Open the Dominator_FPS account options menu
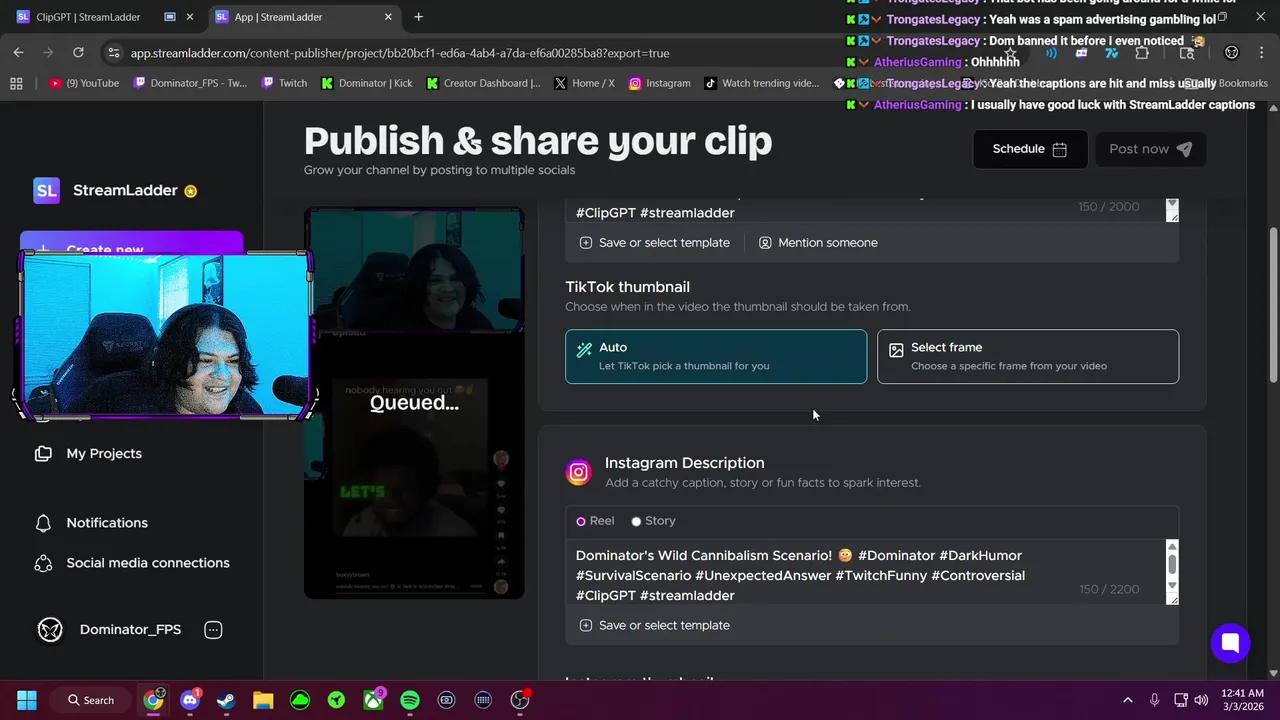 coord(213,630)
